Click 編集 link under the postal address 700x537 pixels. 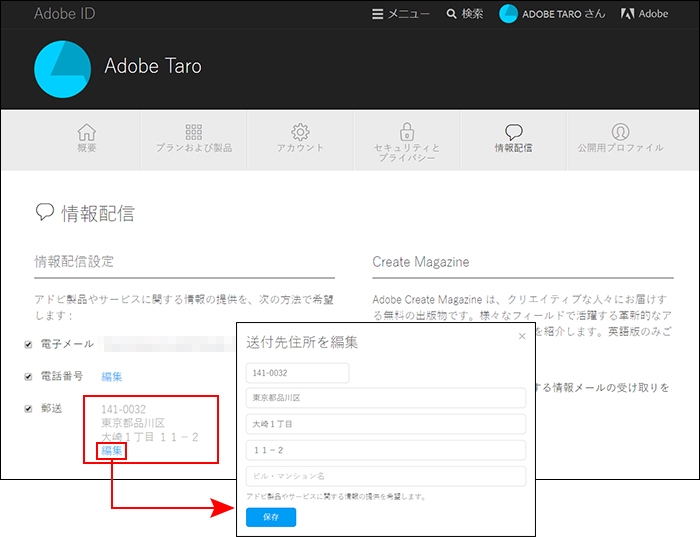click(112, 451)
